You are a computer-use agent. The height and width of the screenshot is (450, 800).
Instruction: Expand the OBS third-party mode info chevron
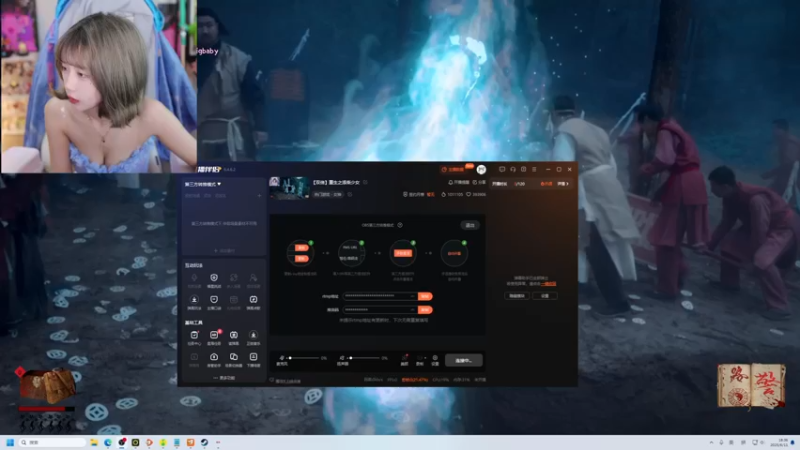pyautogui.click(x=400, y=225)
